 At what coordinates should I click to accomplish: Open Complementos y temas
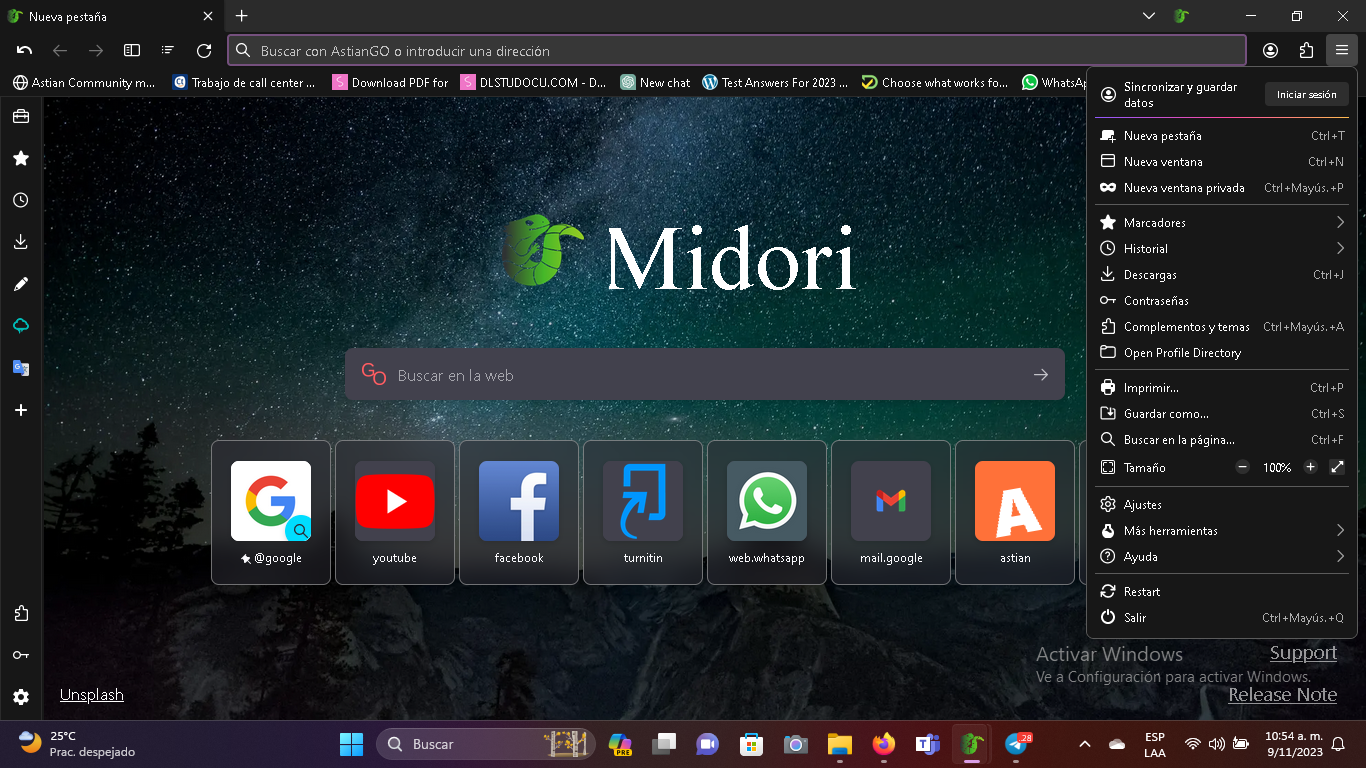[1222, 326]
